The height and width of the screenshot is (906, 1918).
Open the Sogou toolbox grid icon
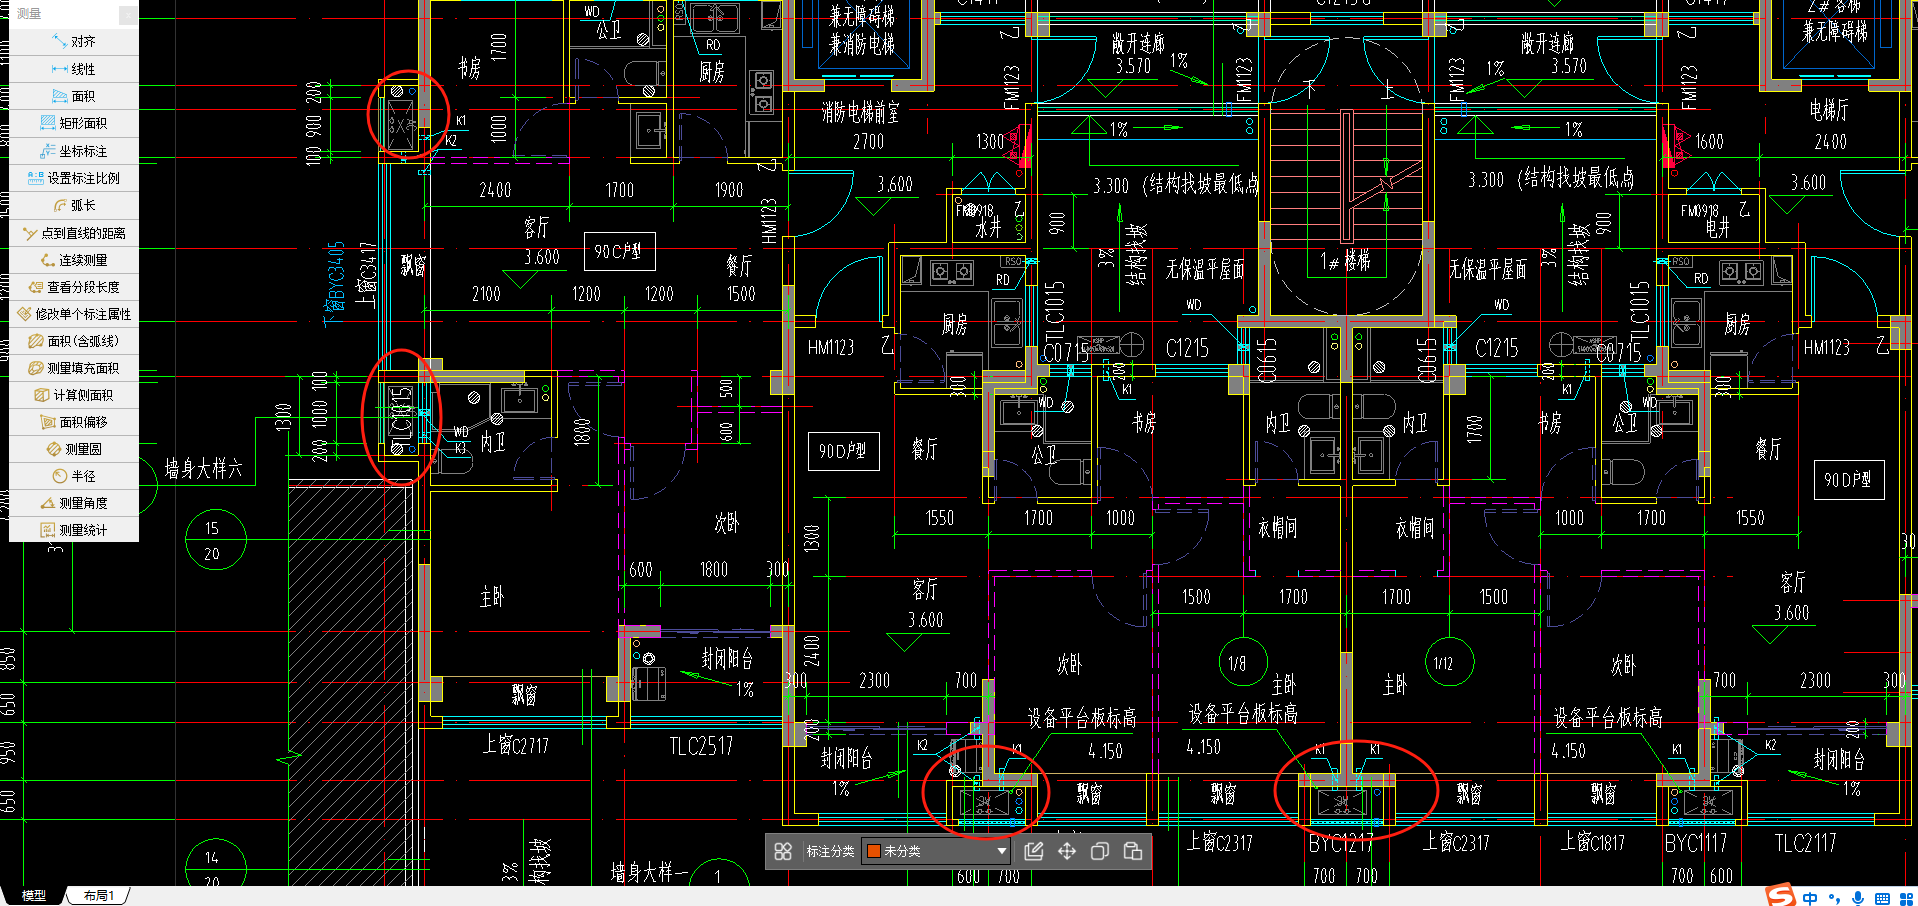(1906, 898)
